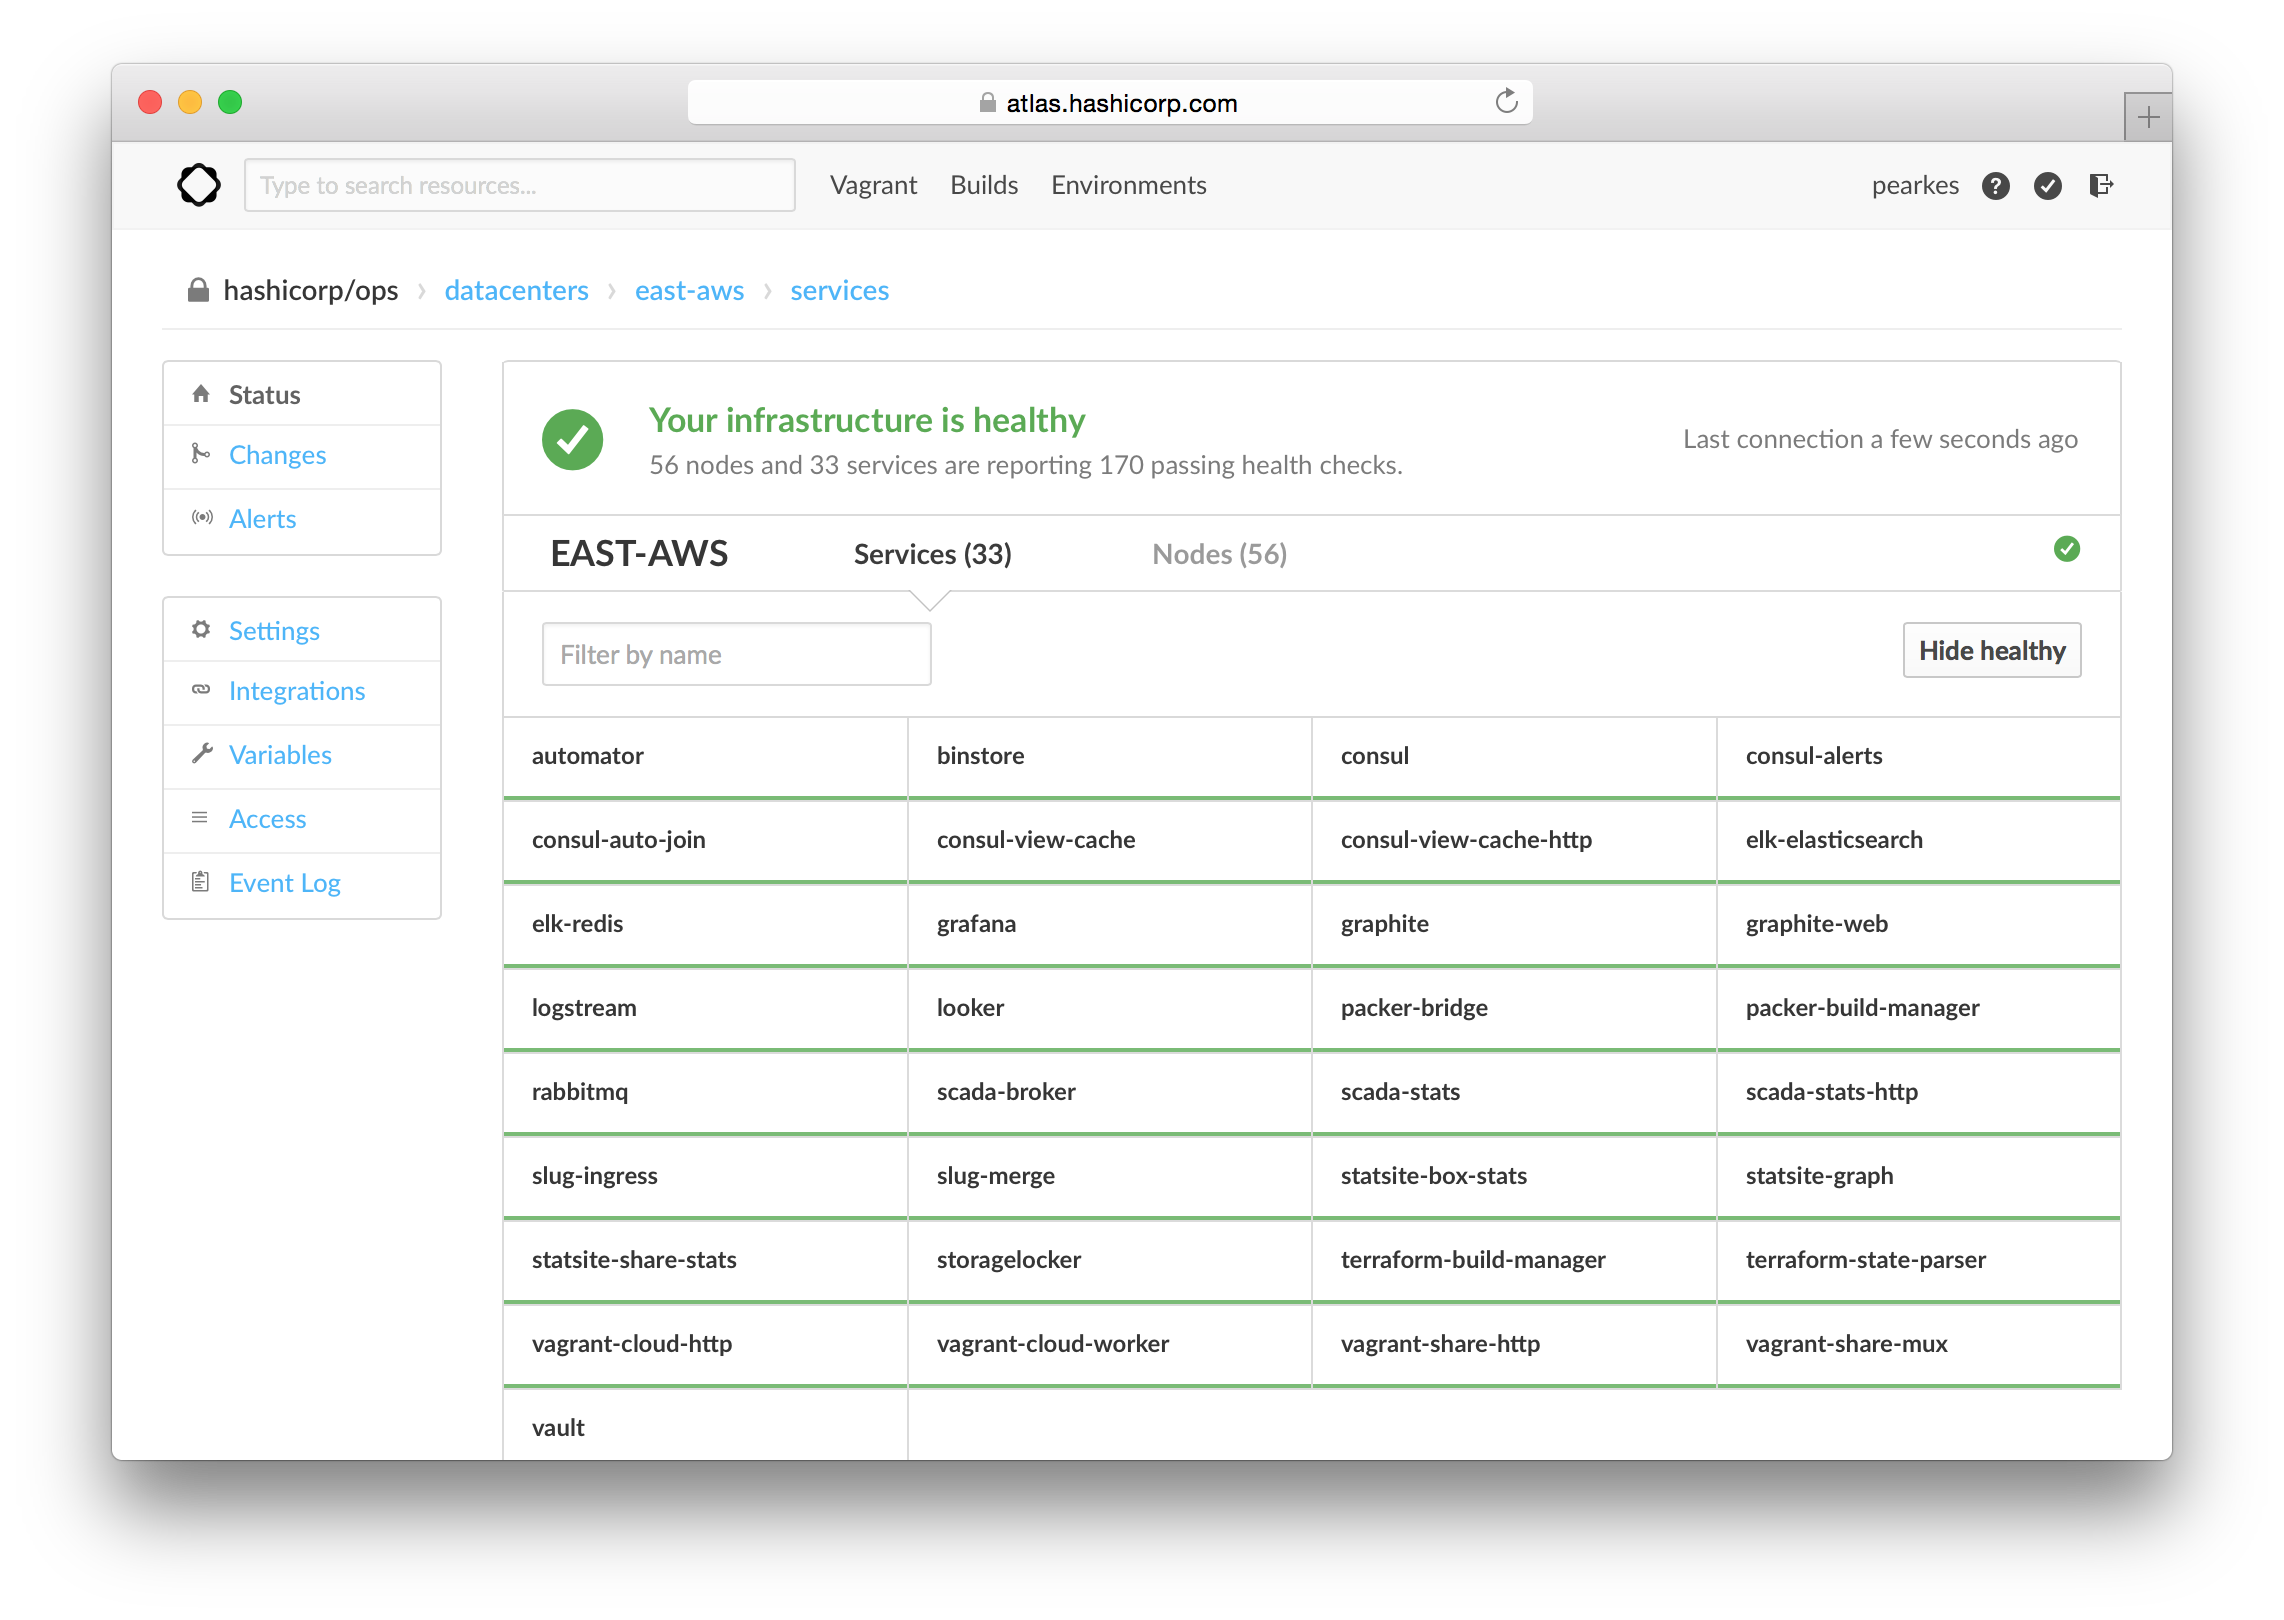Switch to the Nodes (56) tab
The width and height of the screenshot is (2284, 1620).
pos(1219,554)
